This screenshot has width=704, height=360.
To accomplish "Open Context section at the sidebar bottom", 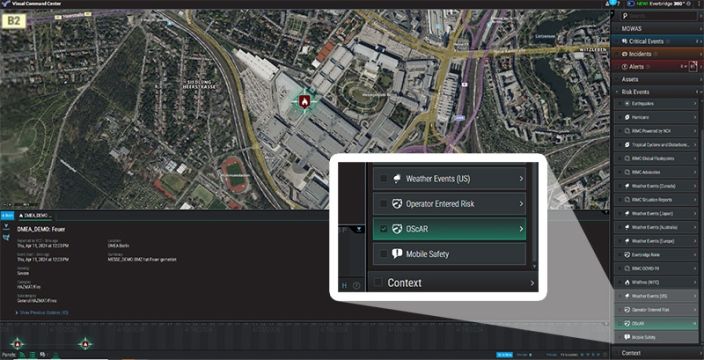I will pyautogui.click(x=657, y=353).
